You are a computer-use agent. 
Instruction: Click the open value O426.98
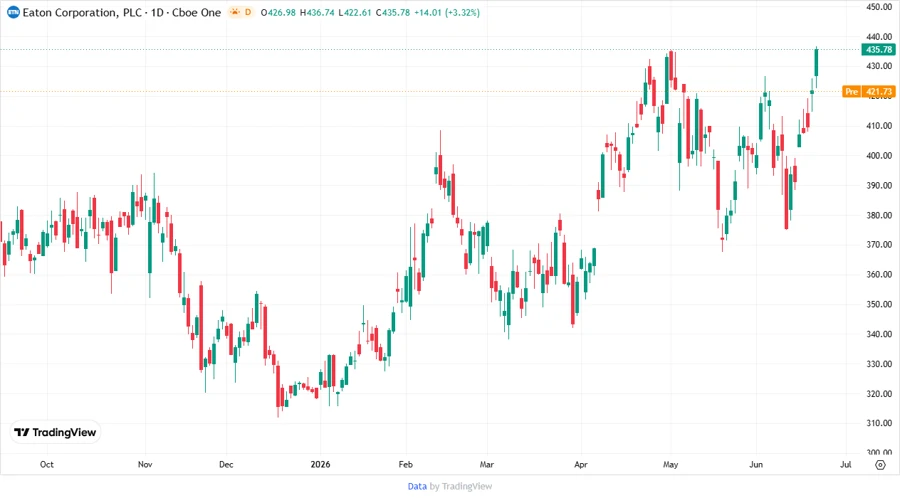tap(278, 13)
